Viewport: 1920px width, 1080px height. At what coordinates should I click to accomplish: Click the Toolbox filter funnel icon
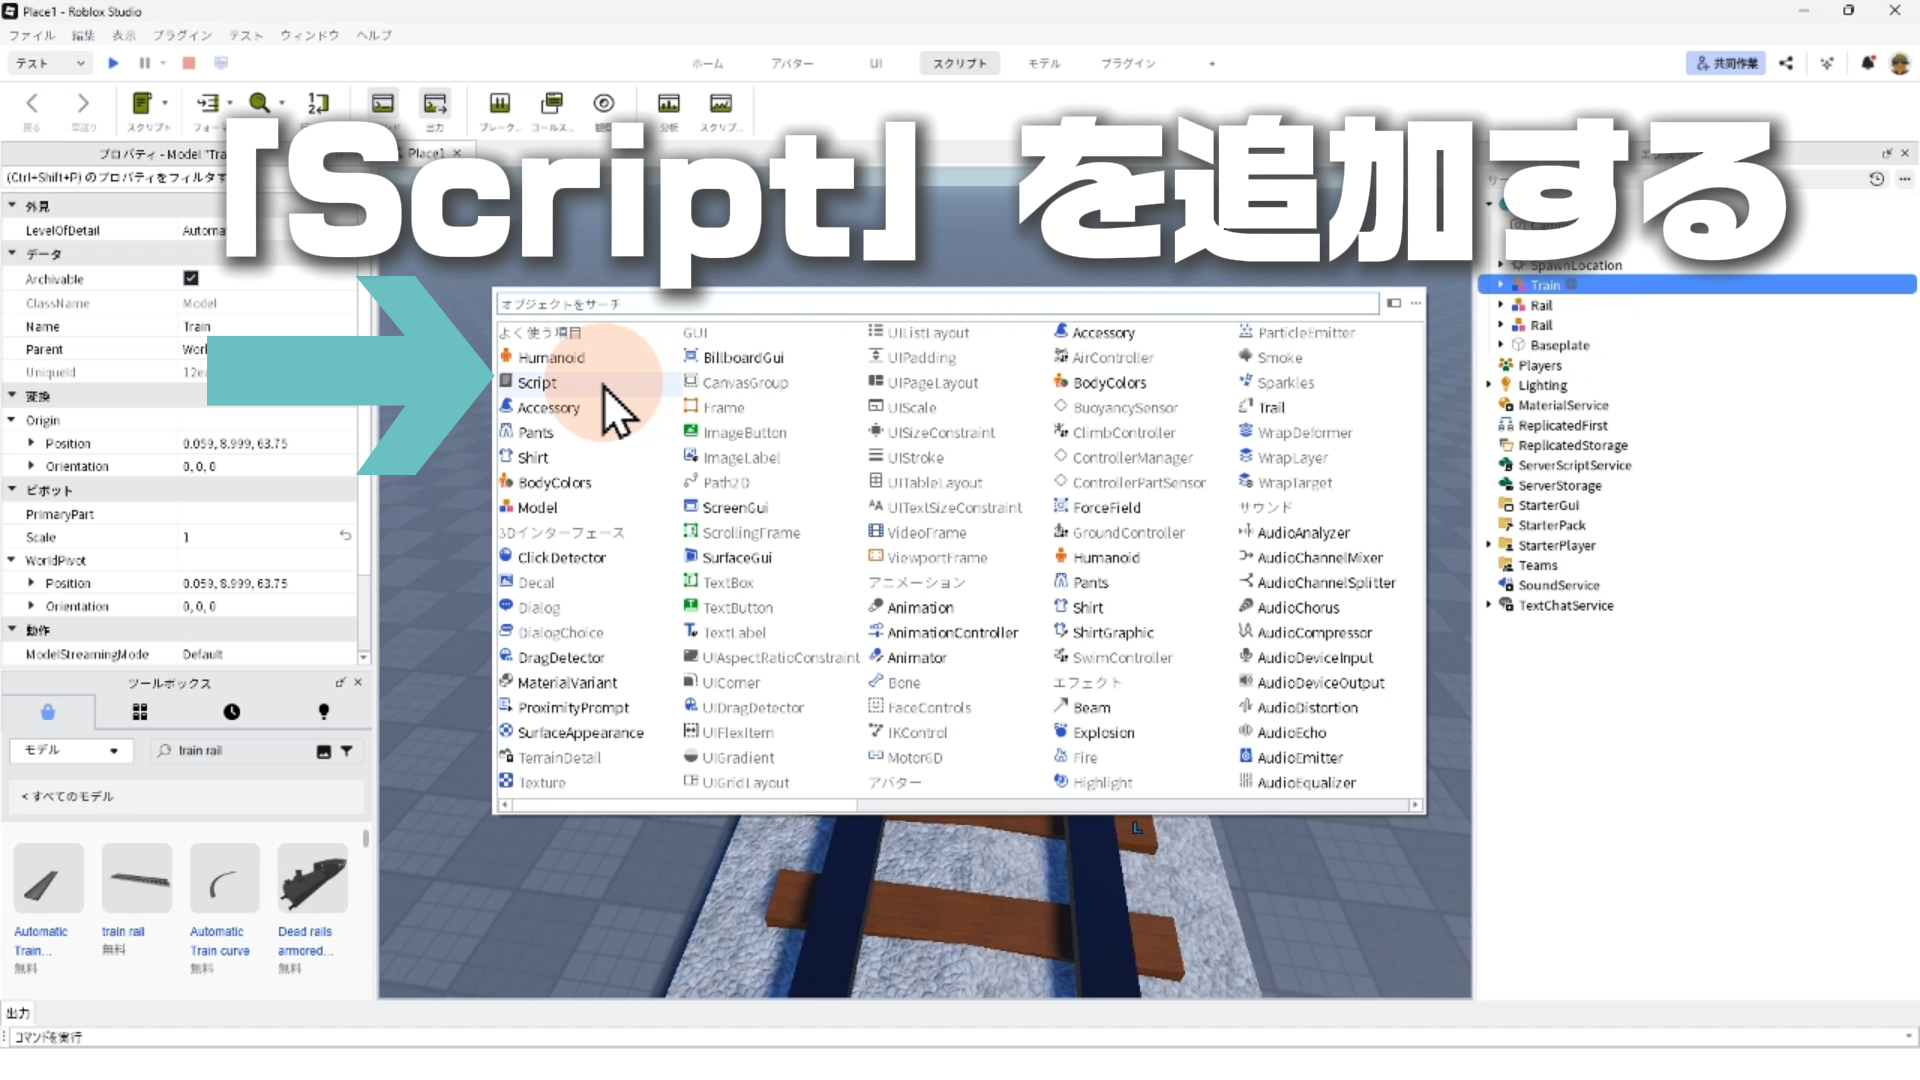pos(346,751)
